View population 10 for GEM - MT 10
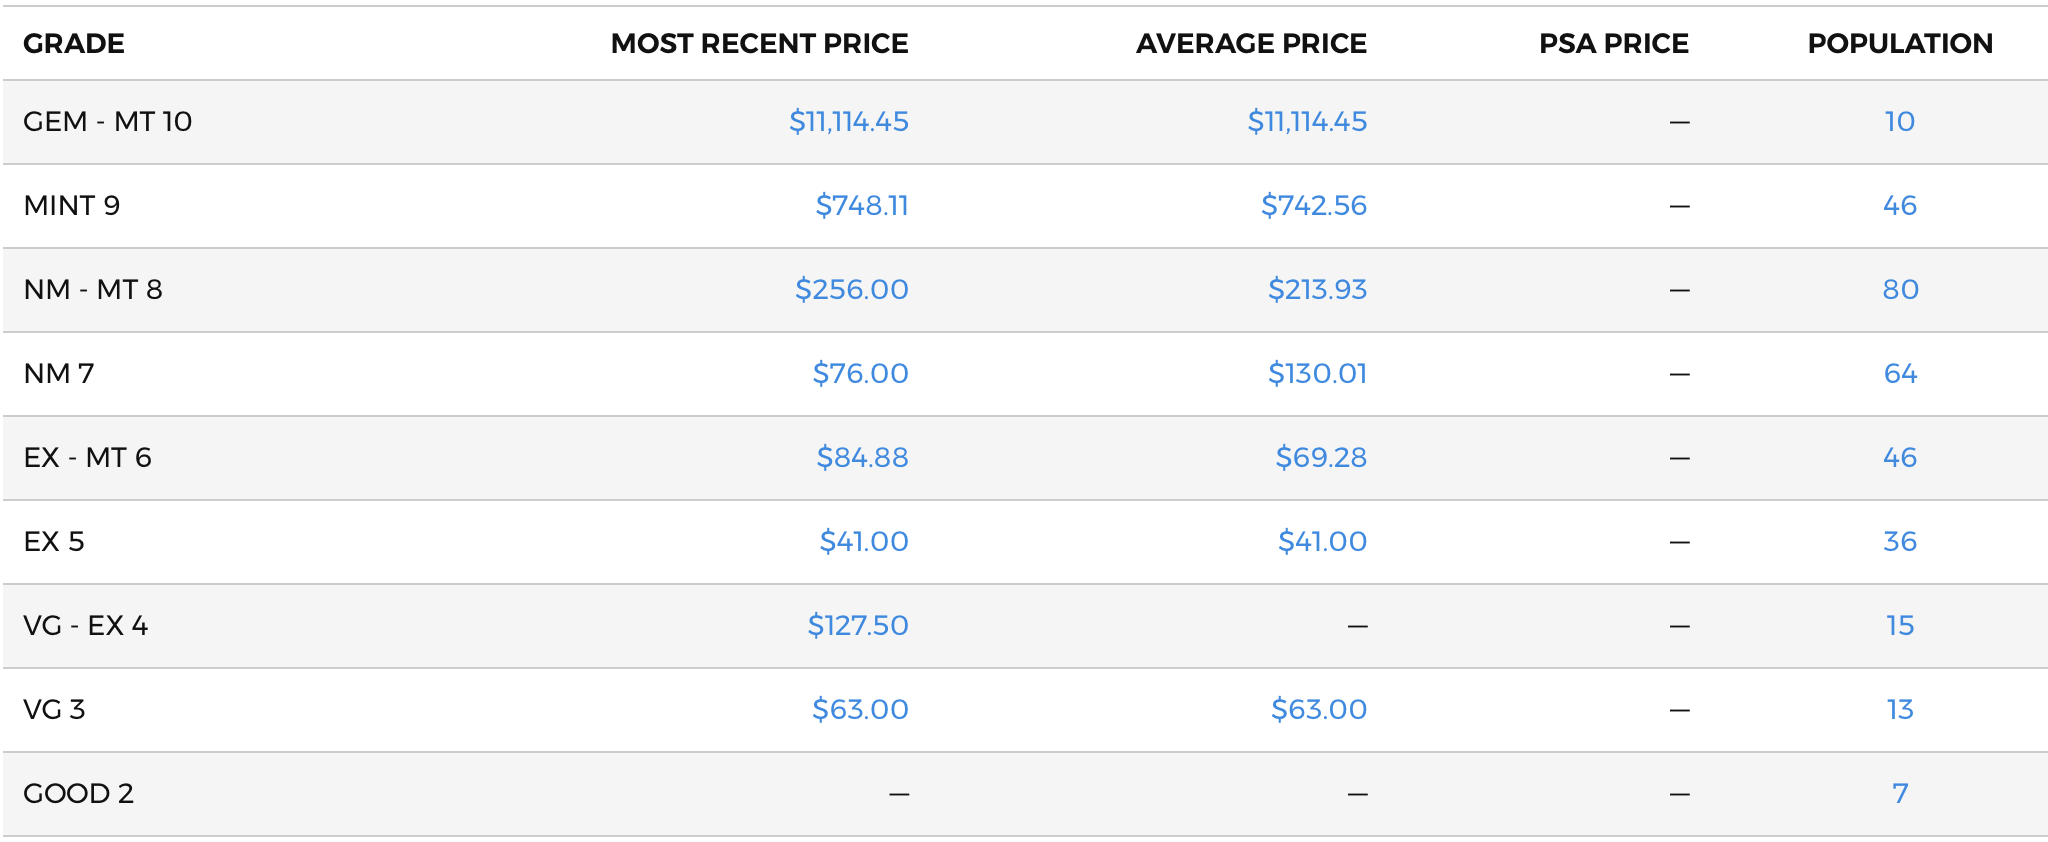Viewport: 2048px width, 842px height. pyautogui.click(x=1900, y=122)
